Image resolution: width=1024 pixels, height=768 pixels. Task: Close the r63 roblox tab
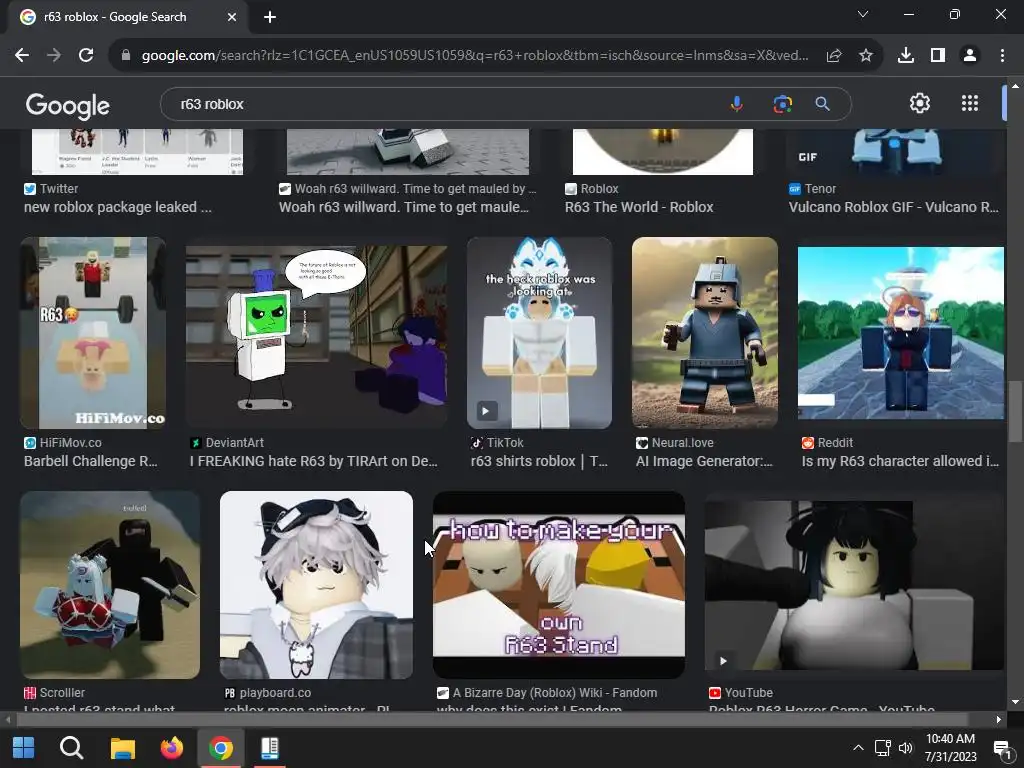(232, 17)
